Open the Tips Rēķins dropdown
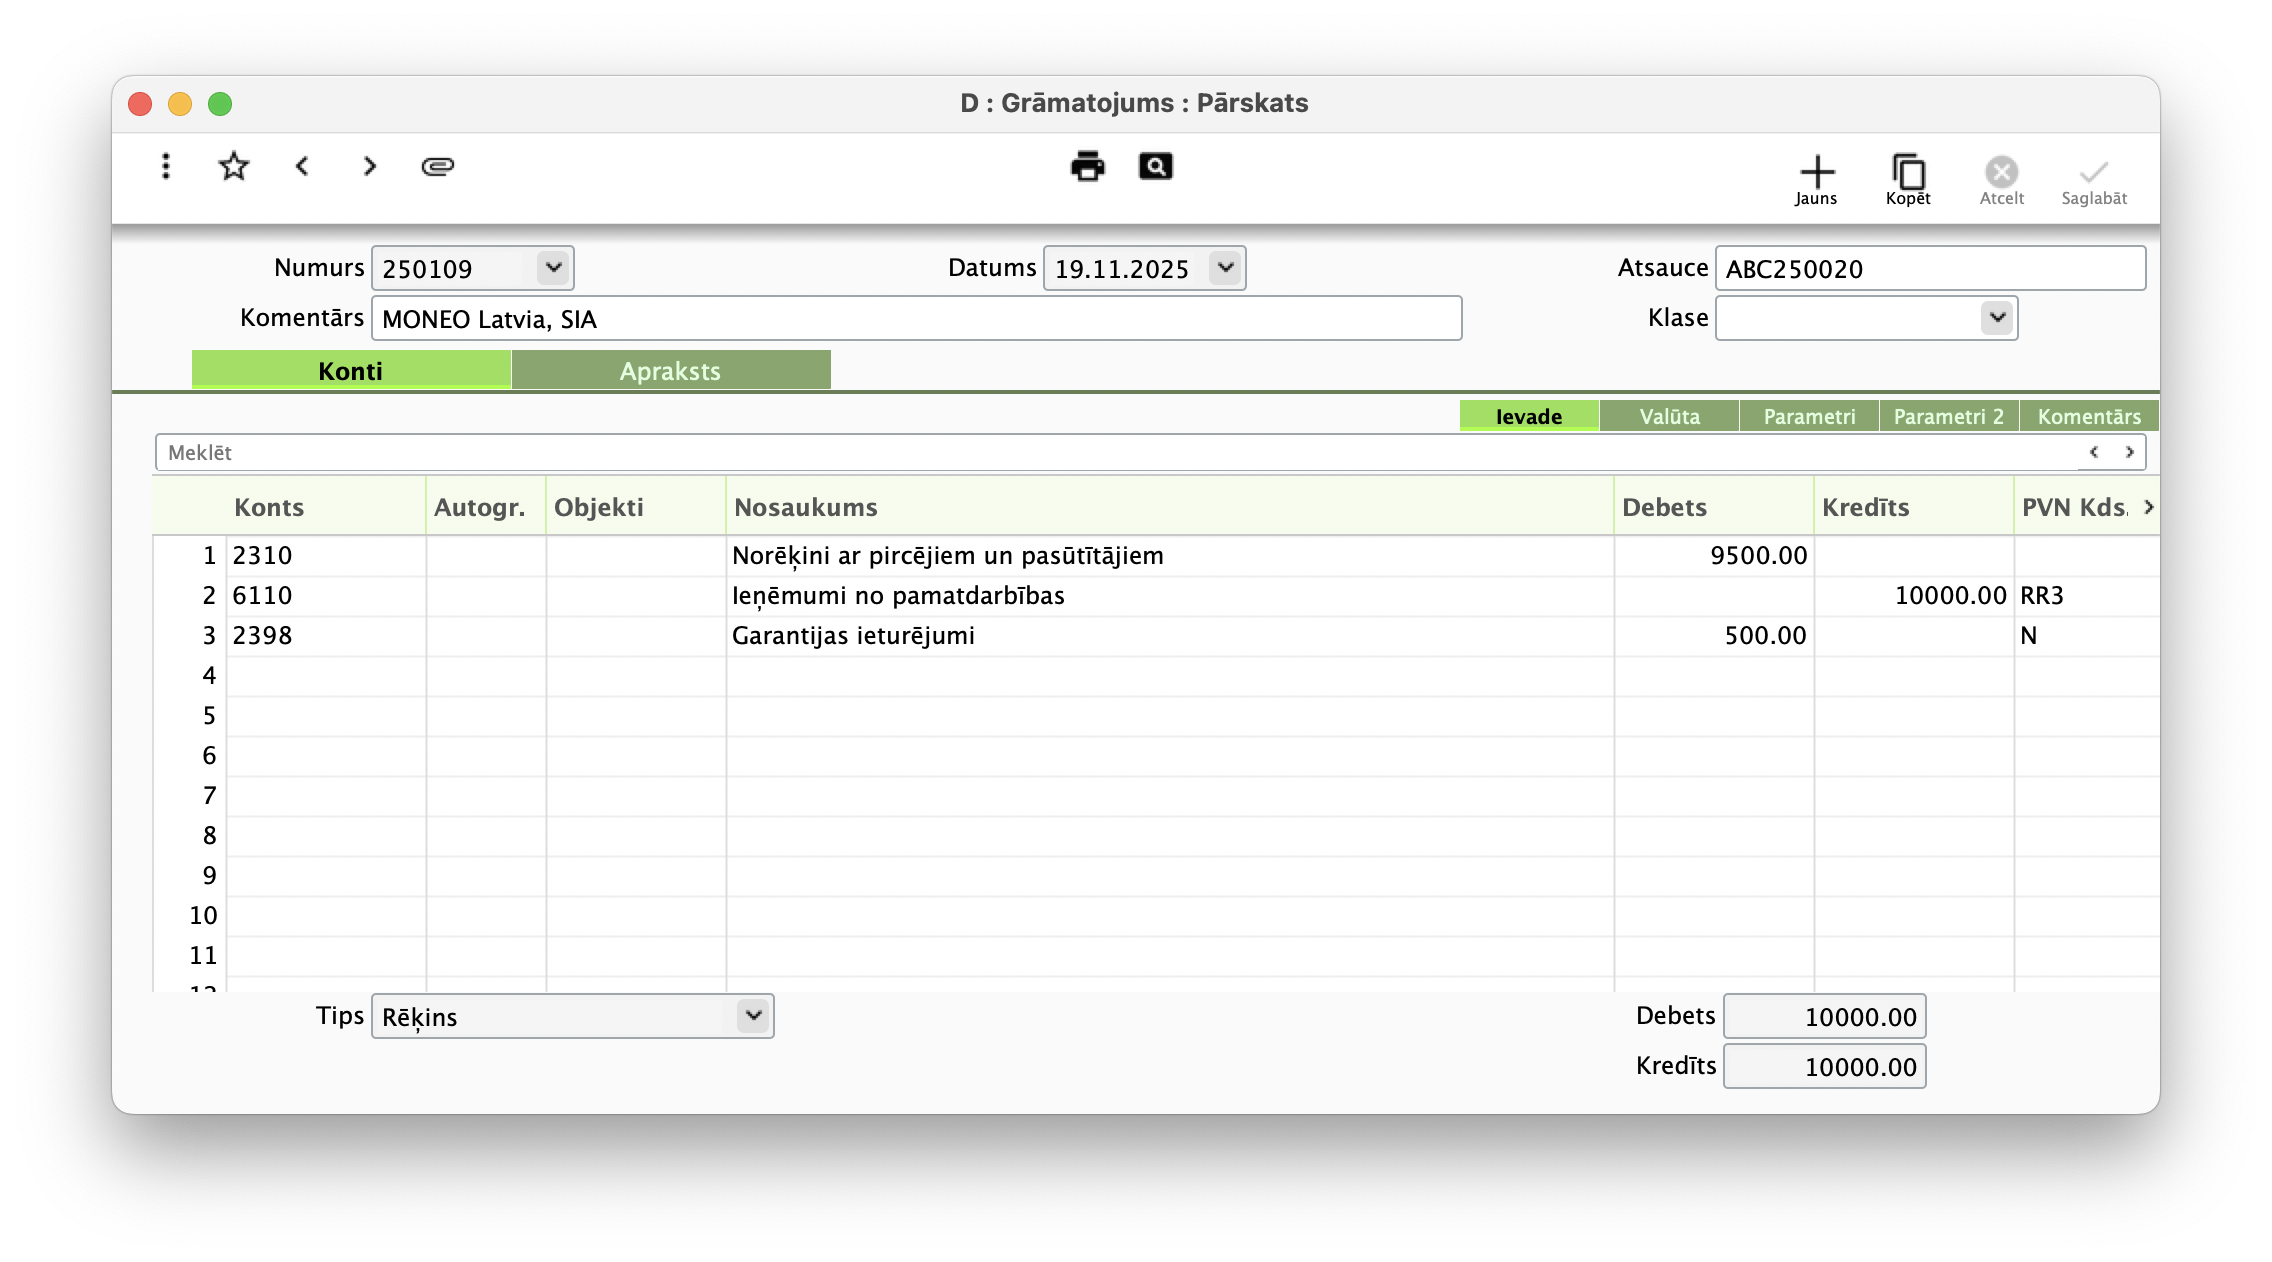Viewport: 2272px width, 1262px height. pyautogui.click(x=753, y=1016)
